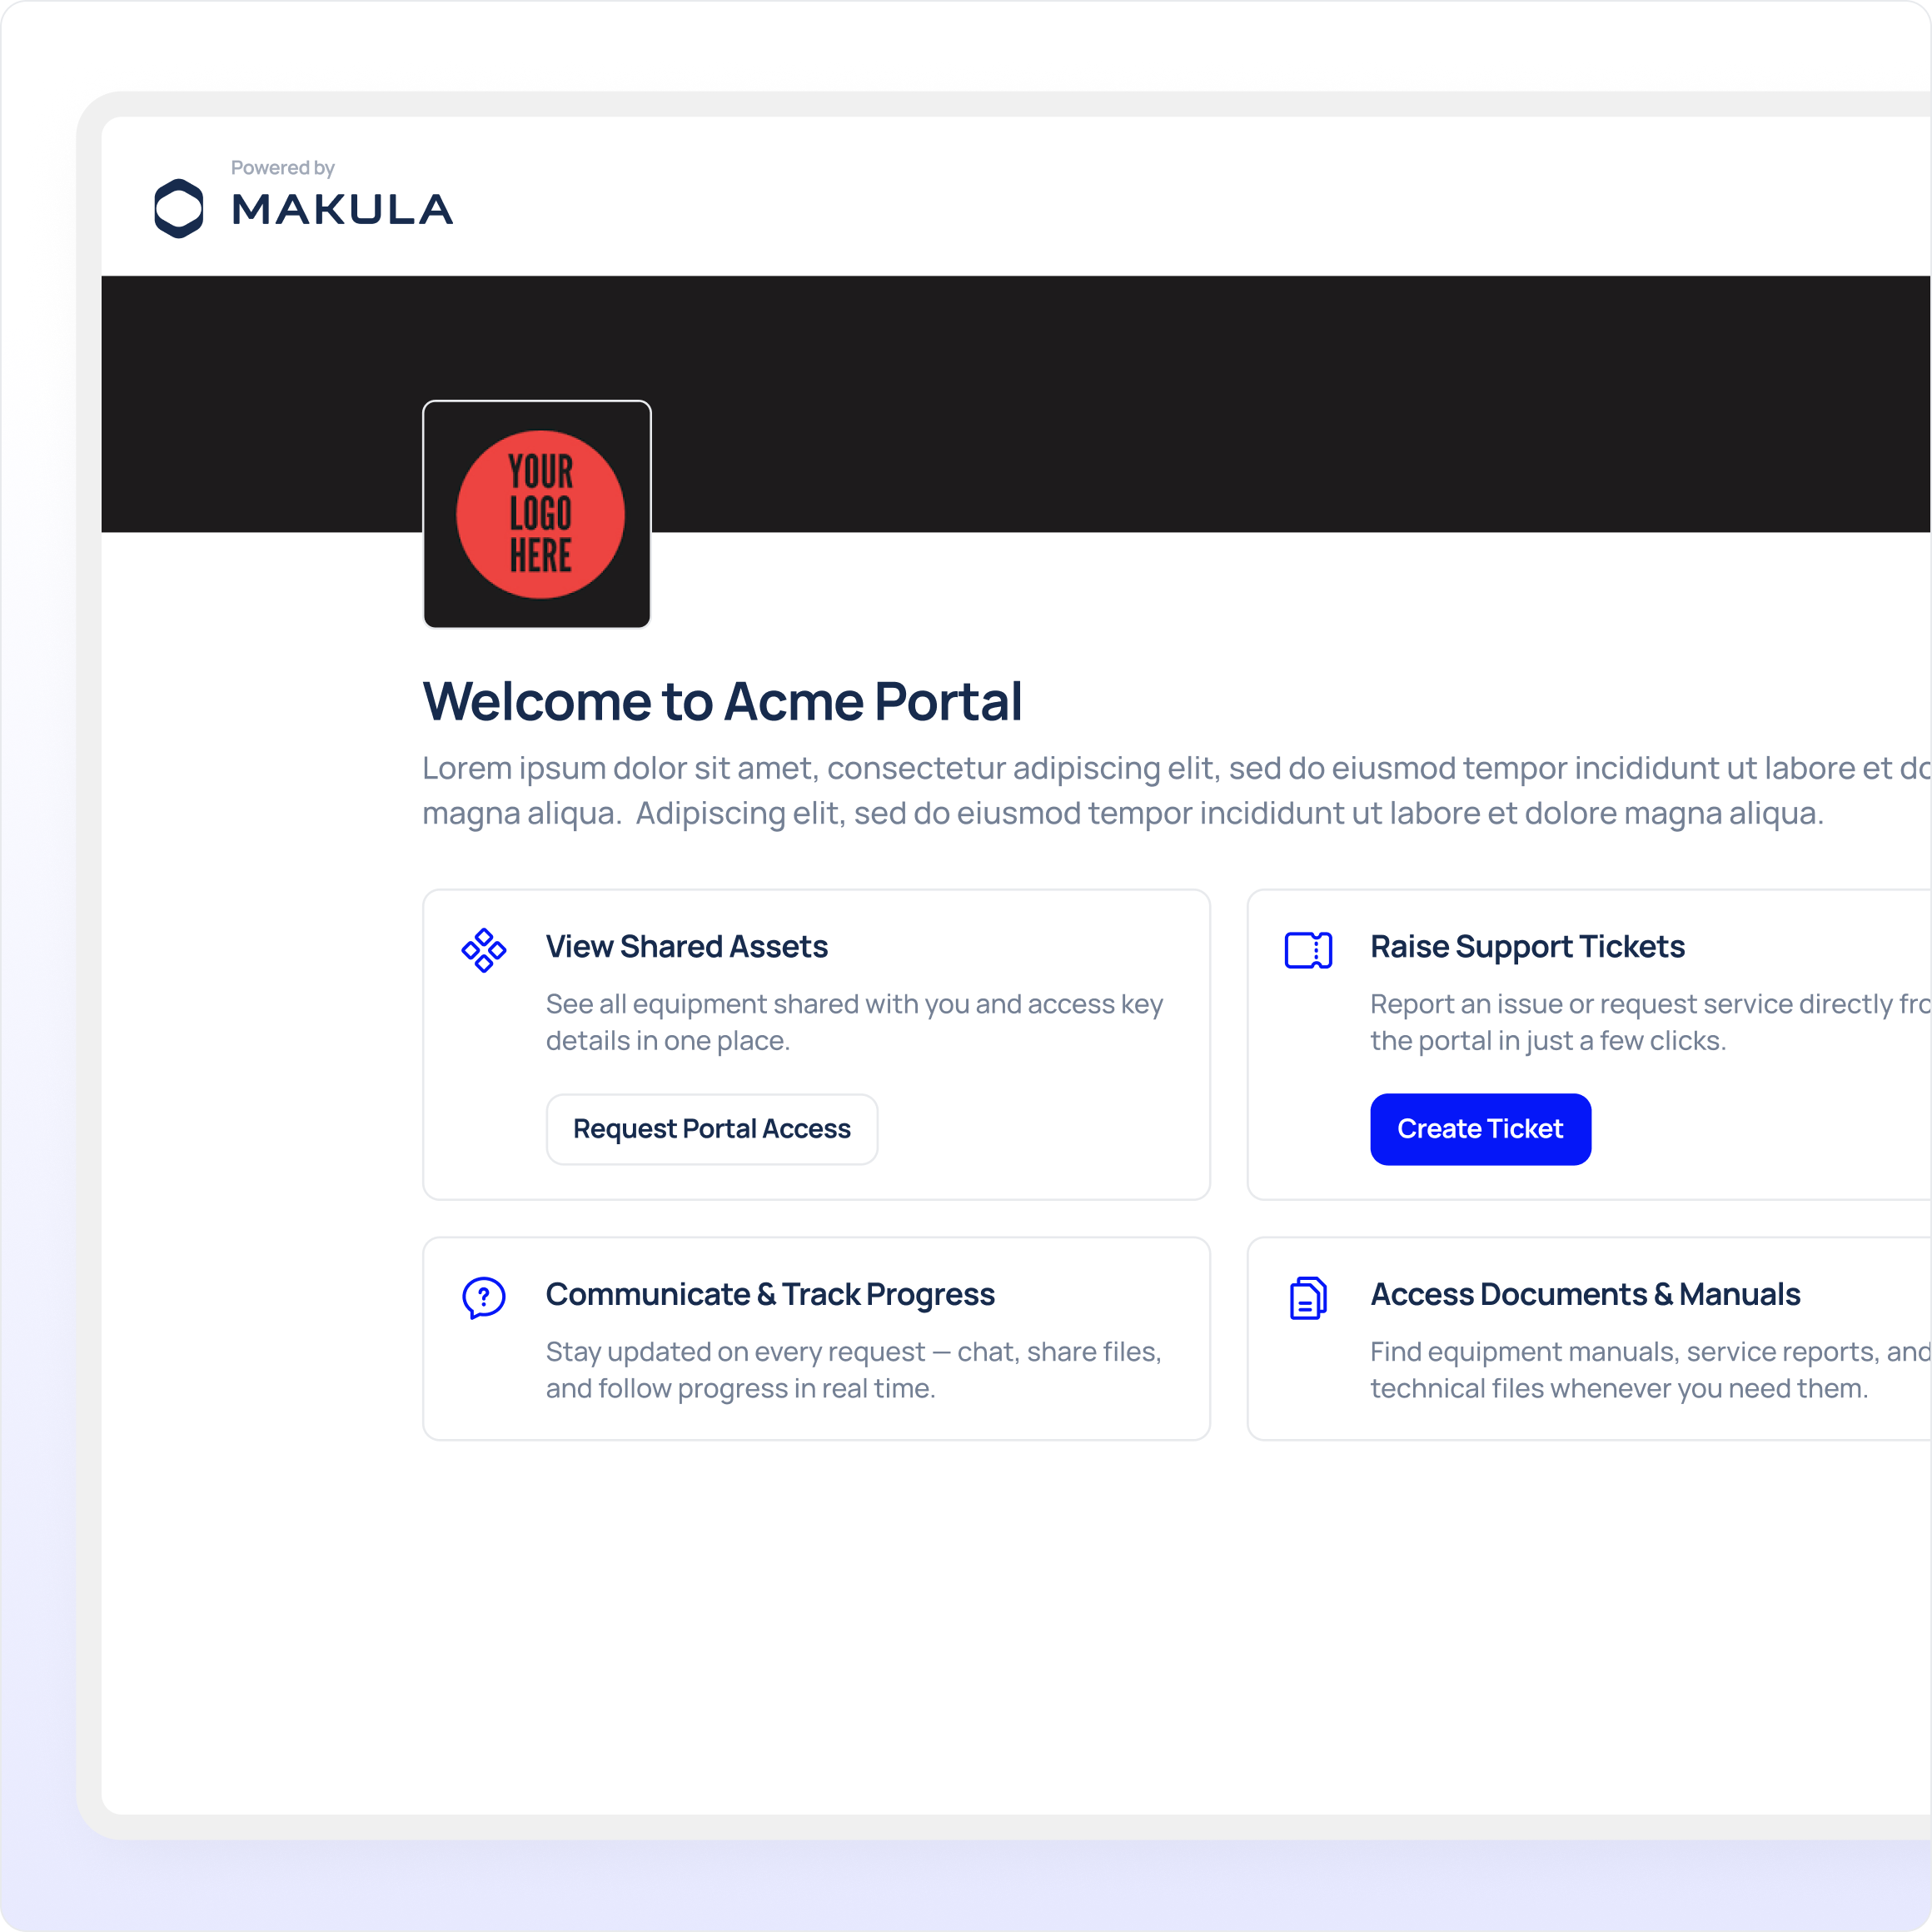The width and height of the screenshot is (1932, 1932).
Task: Click the dark banner cover image
Action: 1200,400
